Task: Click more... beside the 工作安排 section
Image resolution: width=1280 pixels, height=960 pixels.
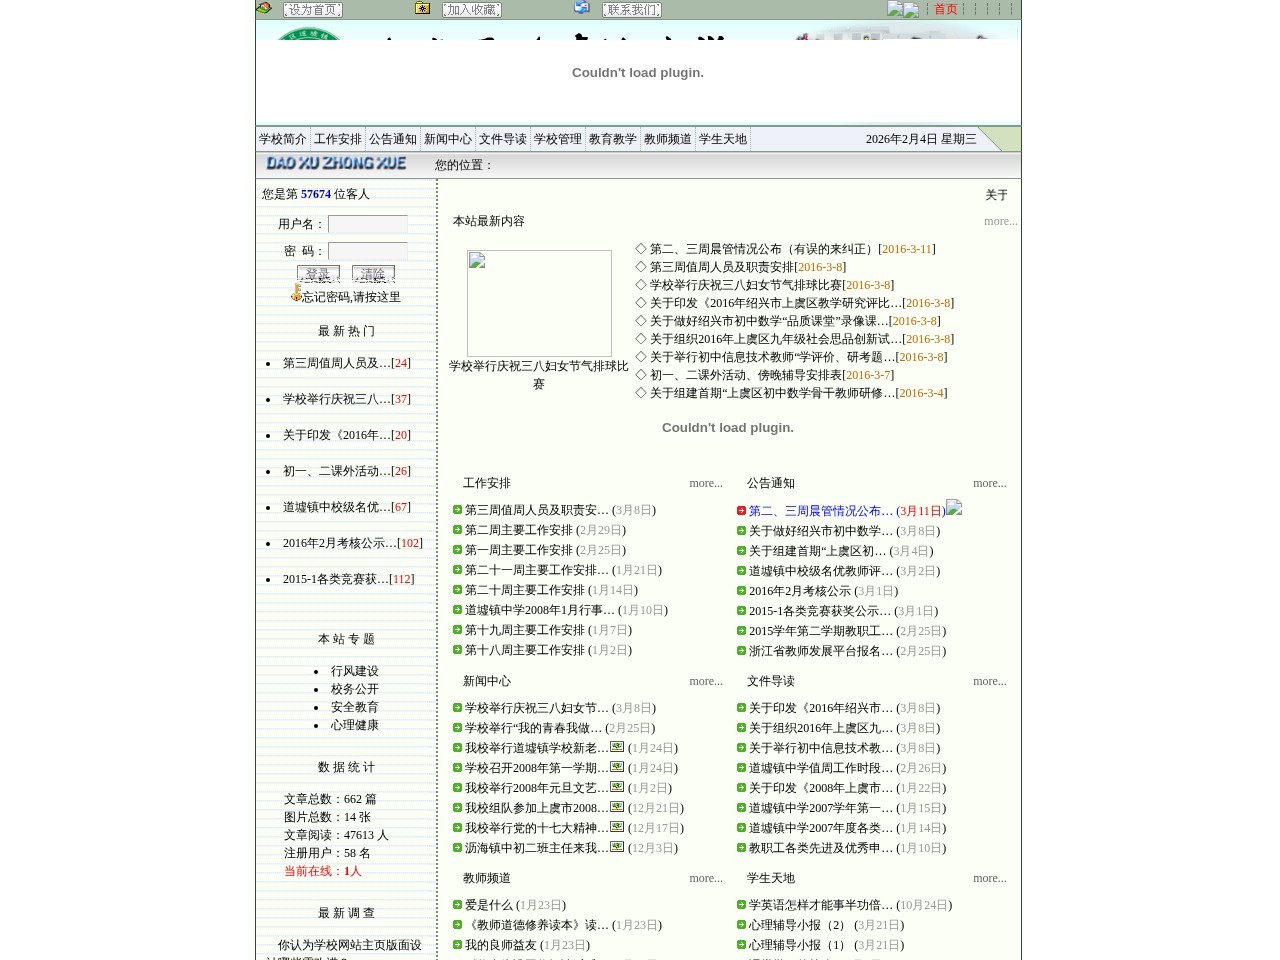Action: click(706, 483)
